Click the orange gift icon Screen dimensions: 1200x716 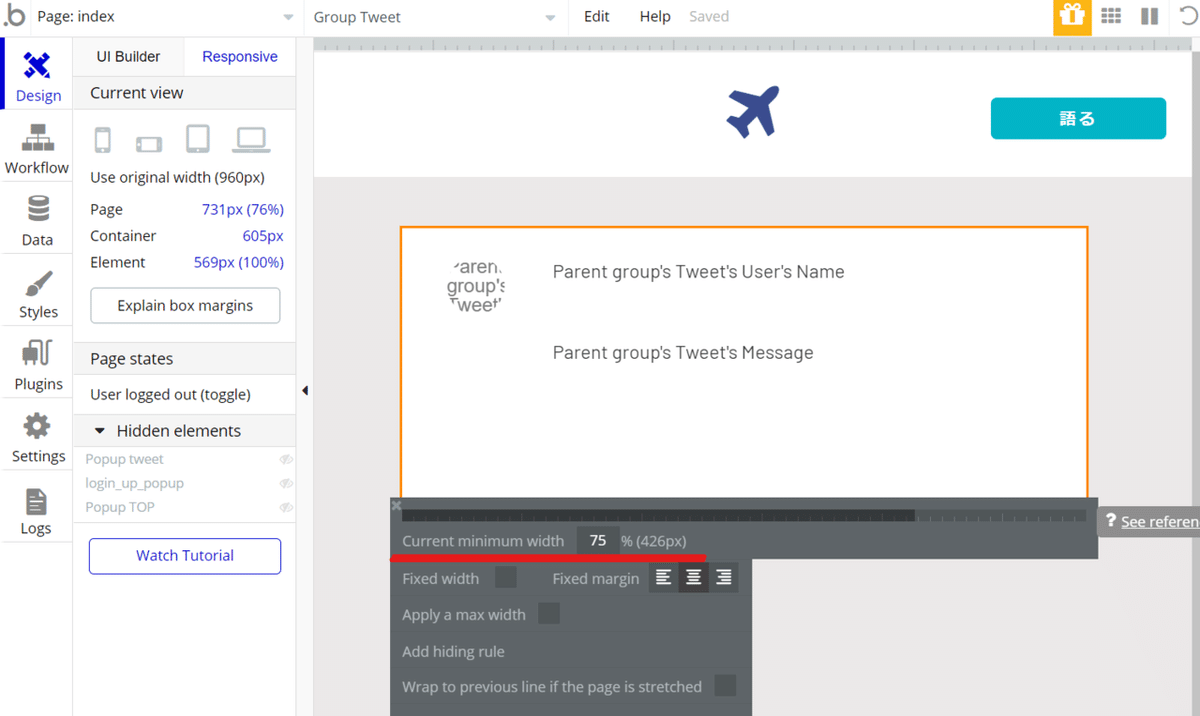click(x=1071, y=17)
